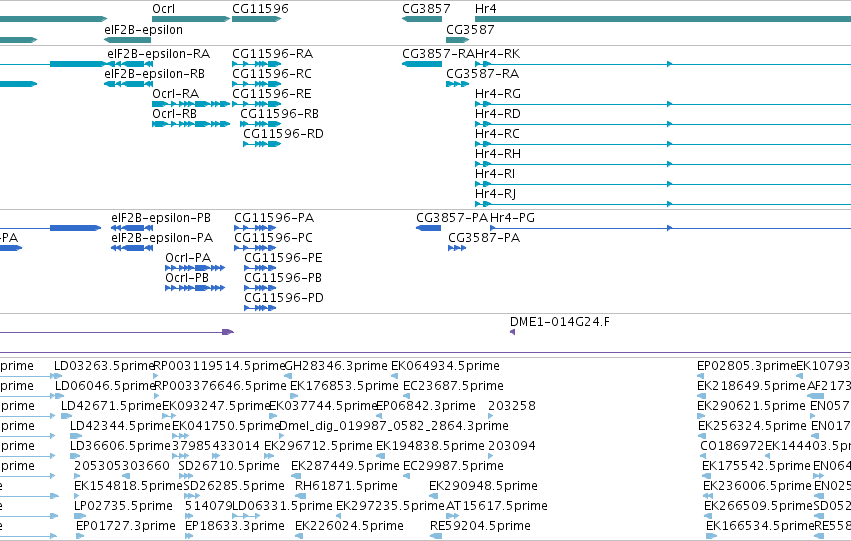Select the AT15617.5prime EST label

pos(497,506)
